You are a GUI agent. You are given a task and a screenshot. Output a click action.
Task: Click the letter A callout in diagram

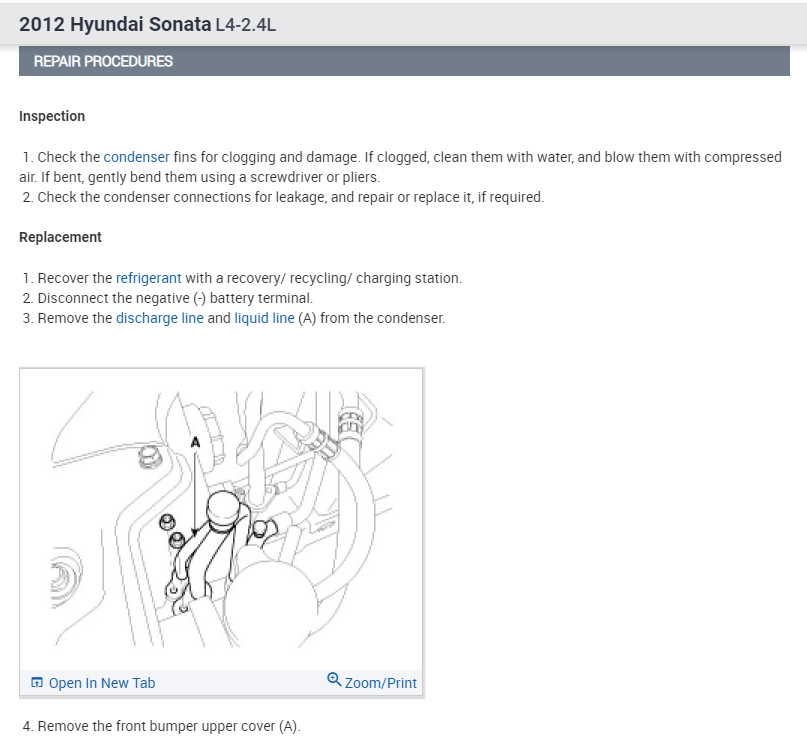pyautogui.click(x=196, y=441)
